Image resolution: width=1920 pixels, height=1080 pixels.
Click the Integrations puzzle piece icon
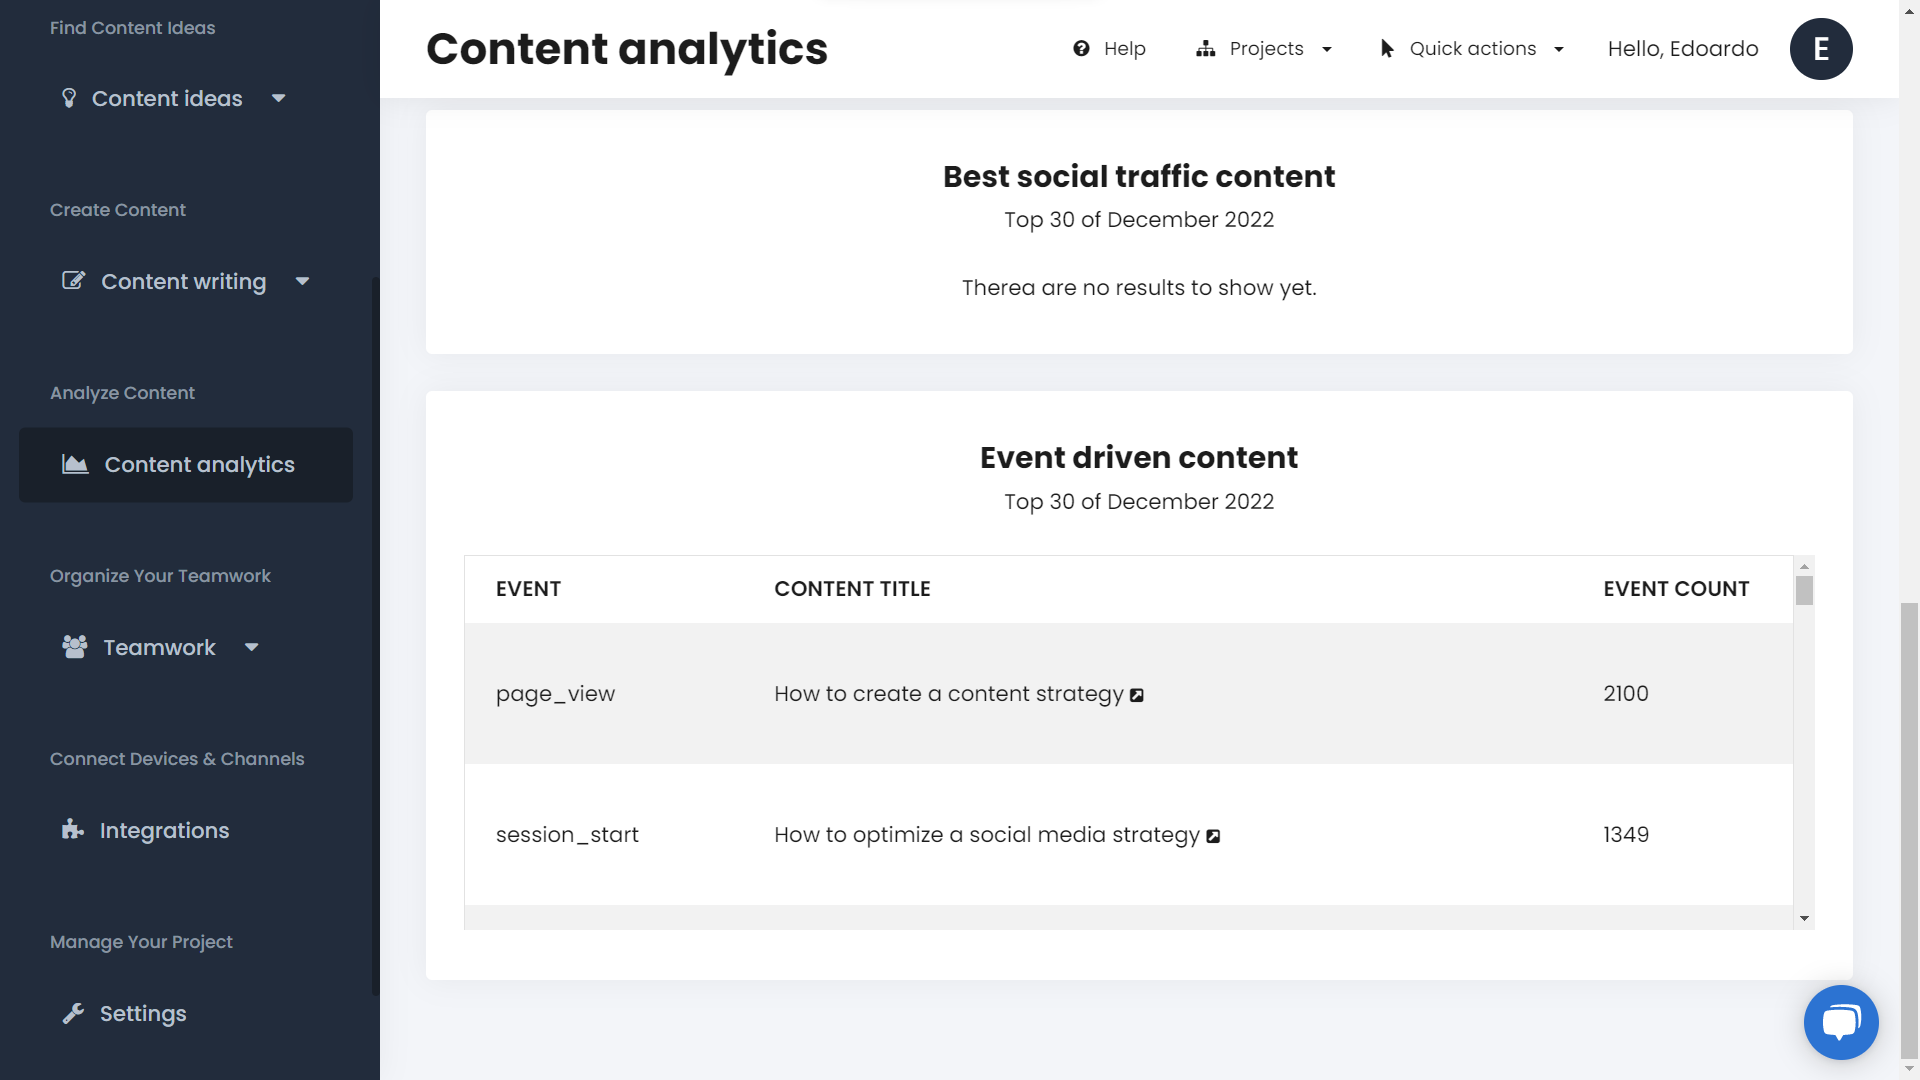(x=73, y=829)
